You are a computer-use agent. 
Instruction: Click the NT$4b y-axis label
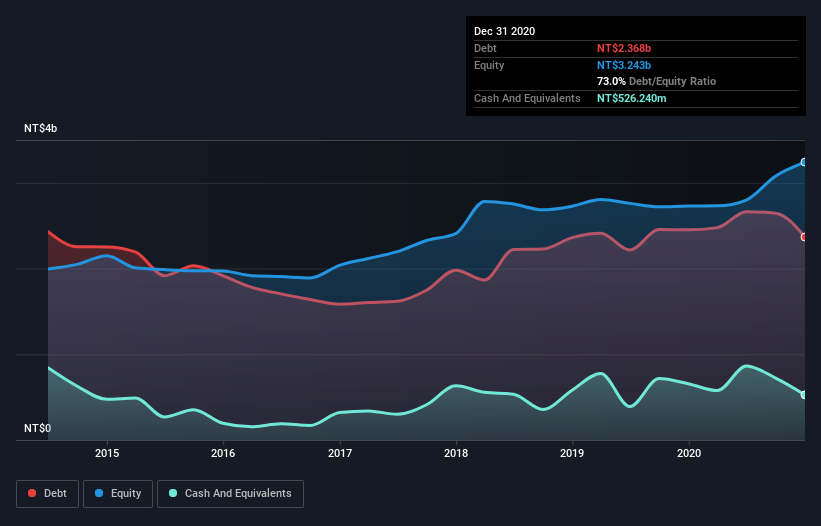(x=43, y=129)
